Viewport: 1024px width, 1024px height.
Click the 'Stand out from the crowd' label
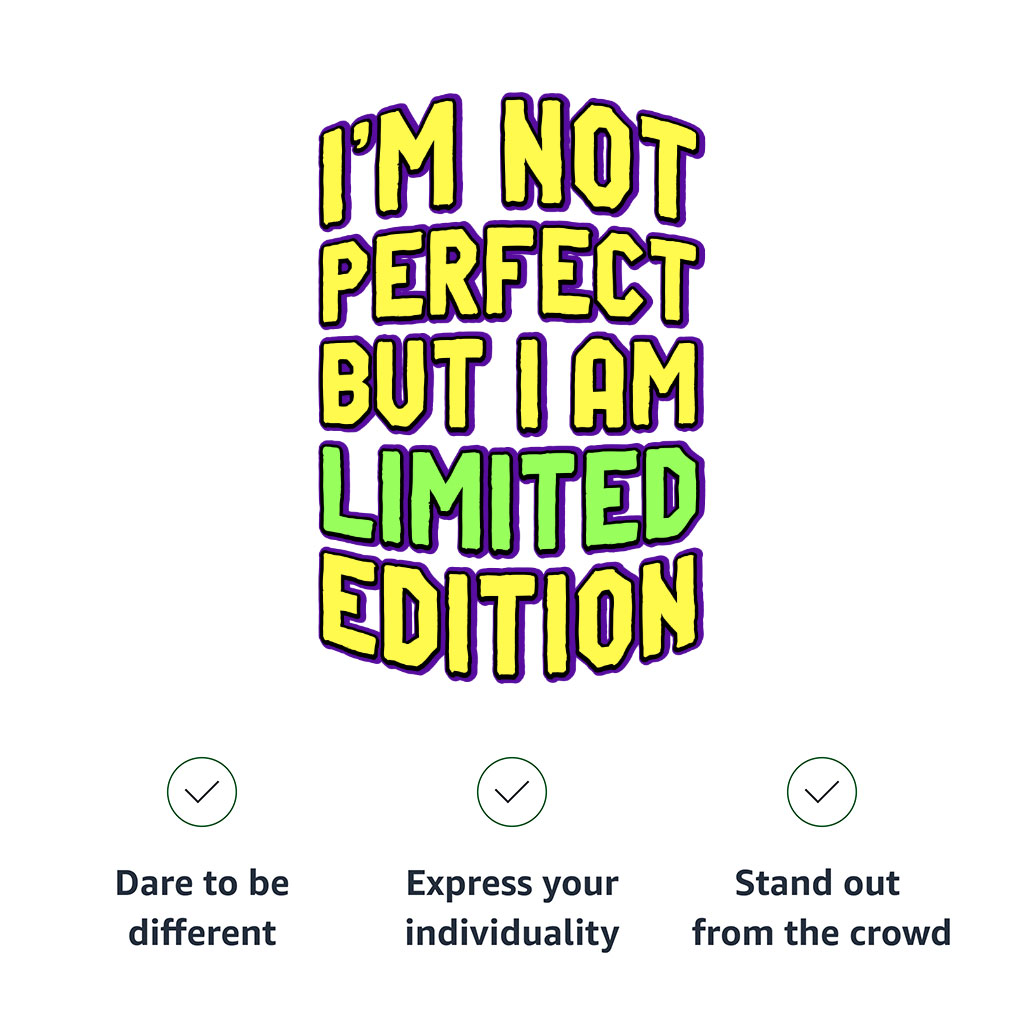(822, 908)
